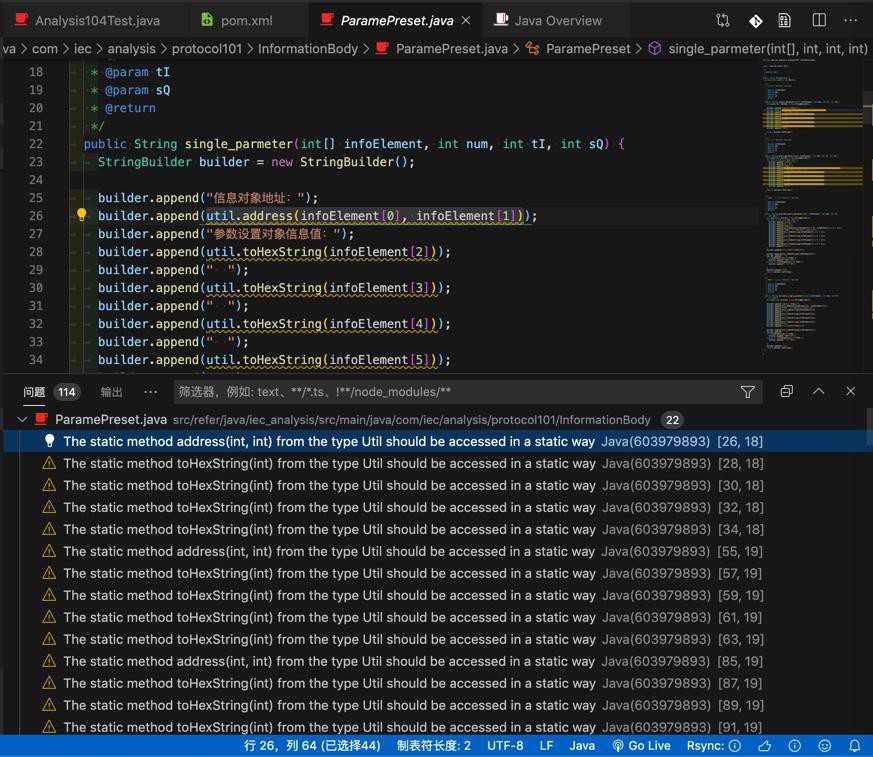
Task: Click the lightbulb quick fix on line 26
Action: (81, 215)
